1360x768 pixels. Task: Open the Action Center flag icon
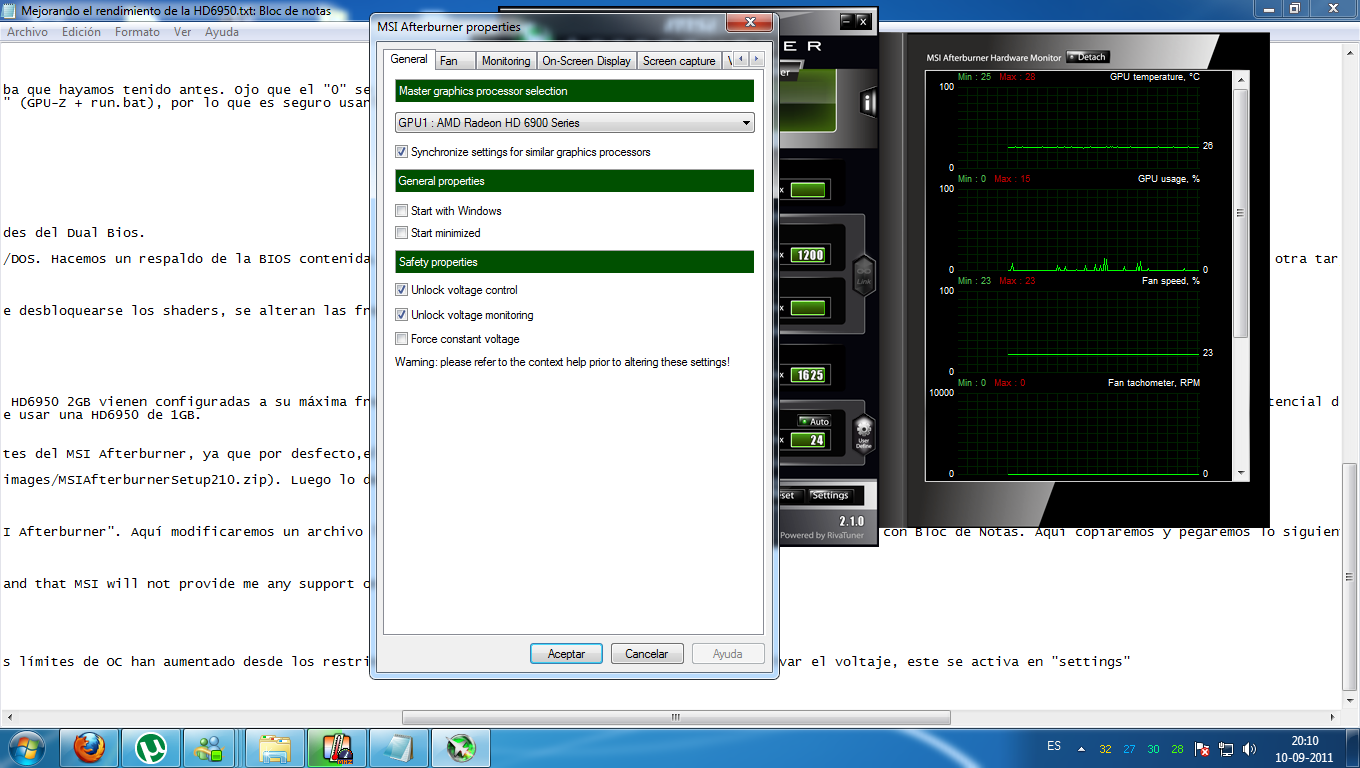(x=1203, y=748)
